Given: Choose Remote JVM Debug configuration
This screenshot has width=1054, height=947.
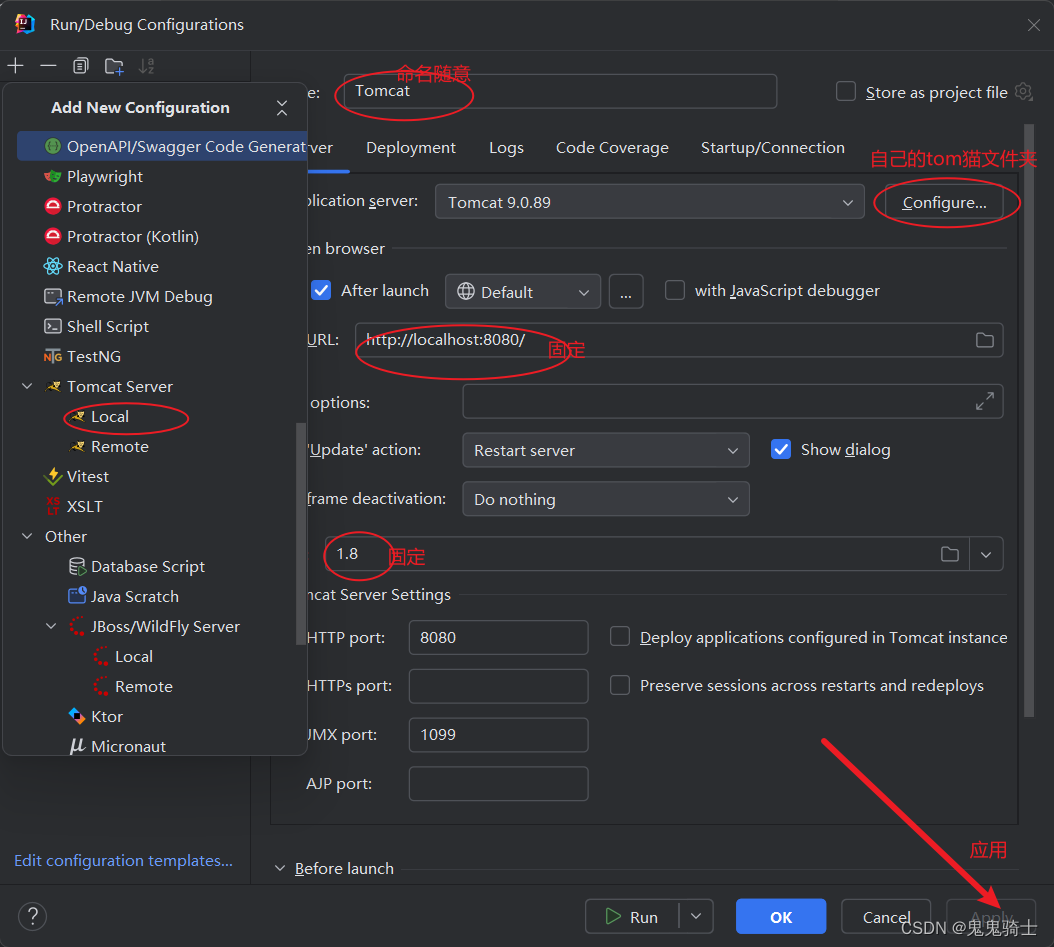Looking at the screenshot, I should point(139,296).
